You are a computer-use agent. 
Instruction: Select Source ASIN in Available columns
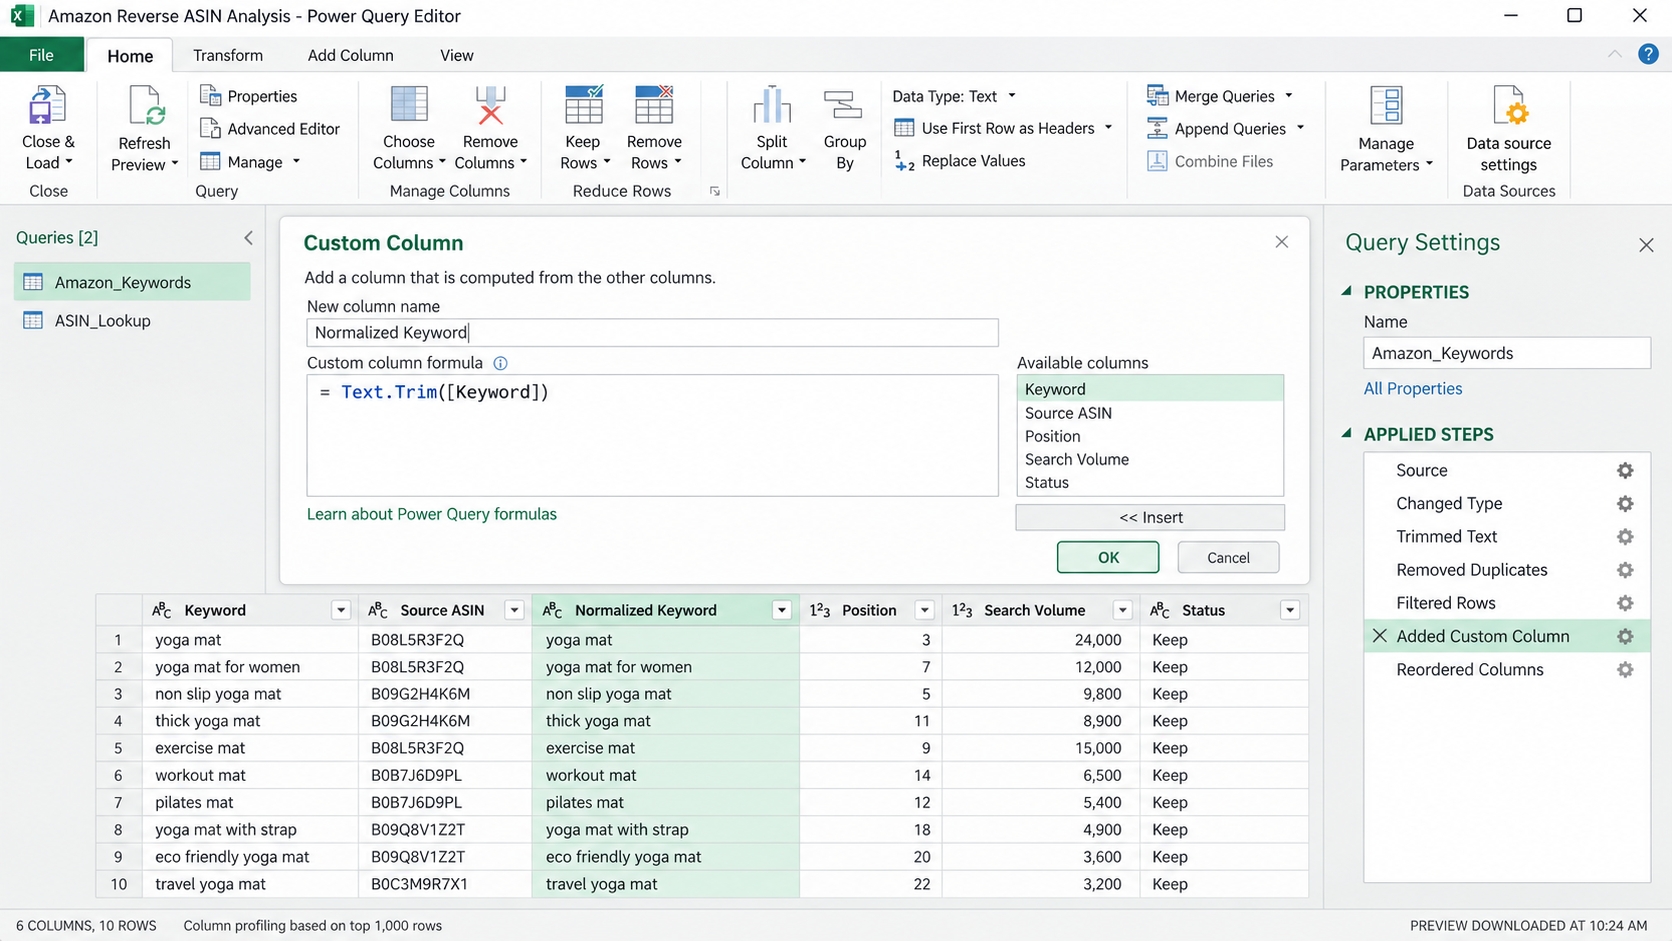[1150, 413]
